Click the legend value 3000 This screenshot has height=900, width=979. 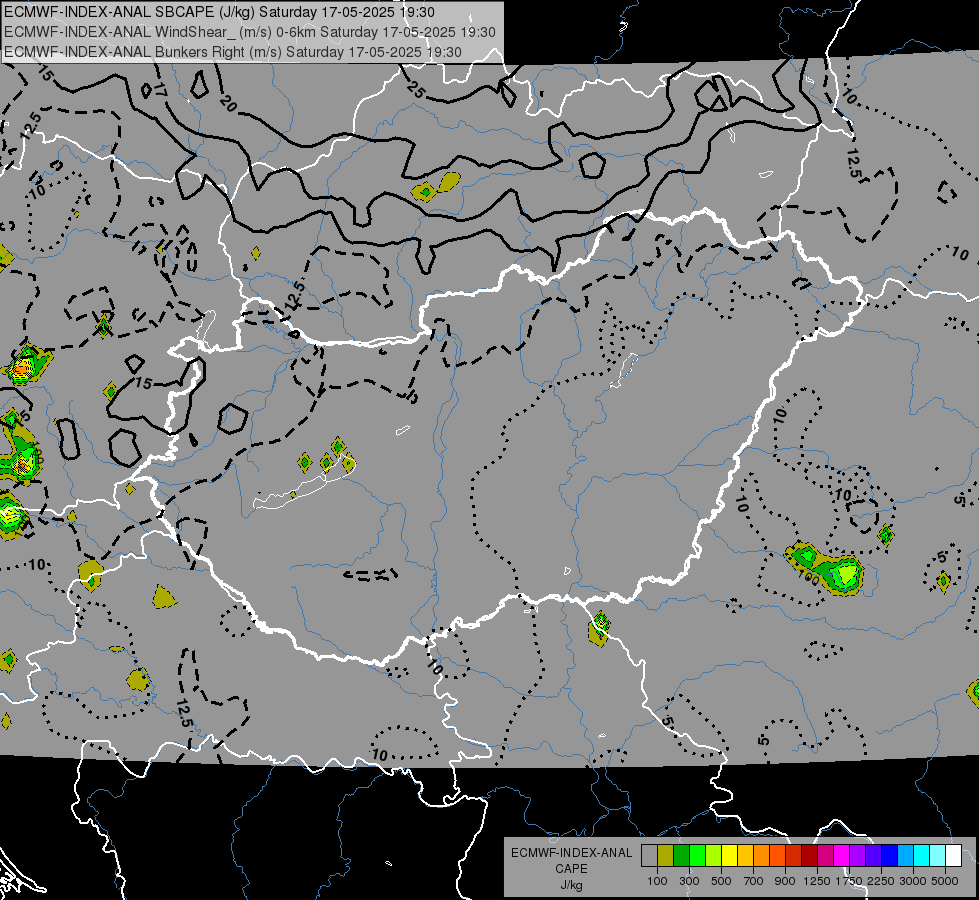pyautogui.click(x=913, y=881)
